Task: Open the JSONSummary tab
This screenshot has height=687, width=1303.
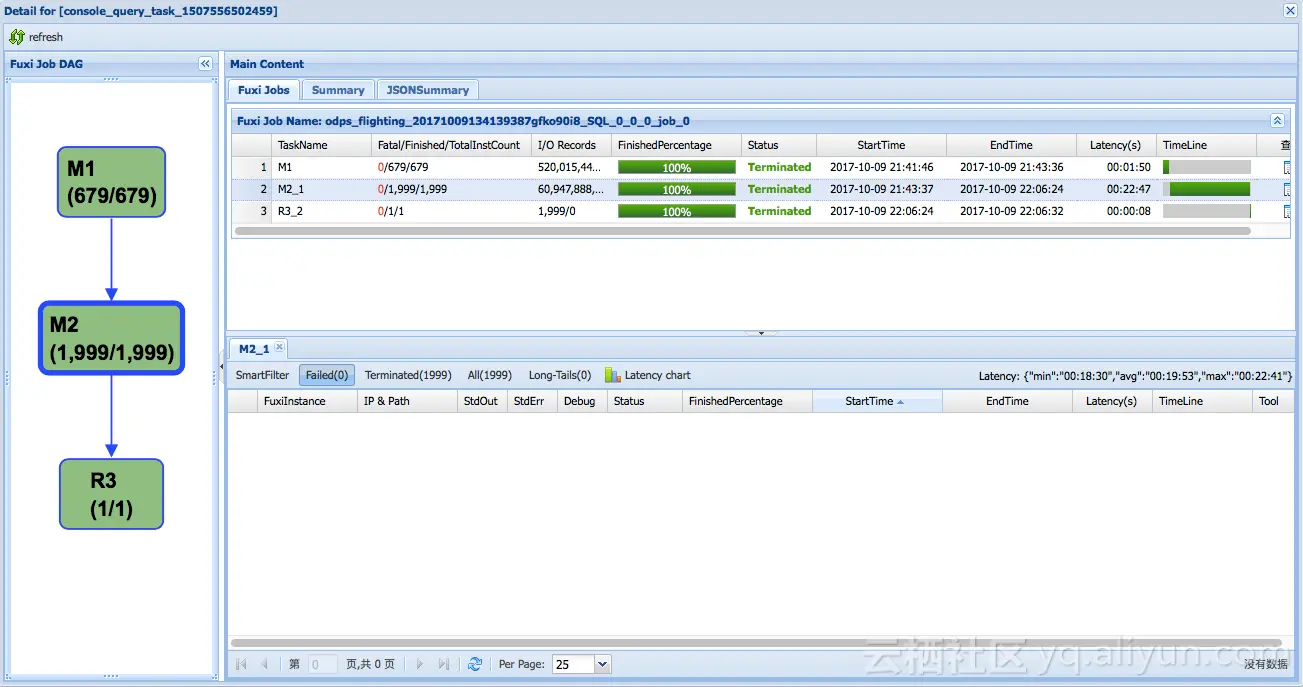Action: click(x=428, y=90)
